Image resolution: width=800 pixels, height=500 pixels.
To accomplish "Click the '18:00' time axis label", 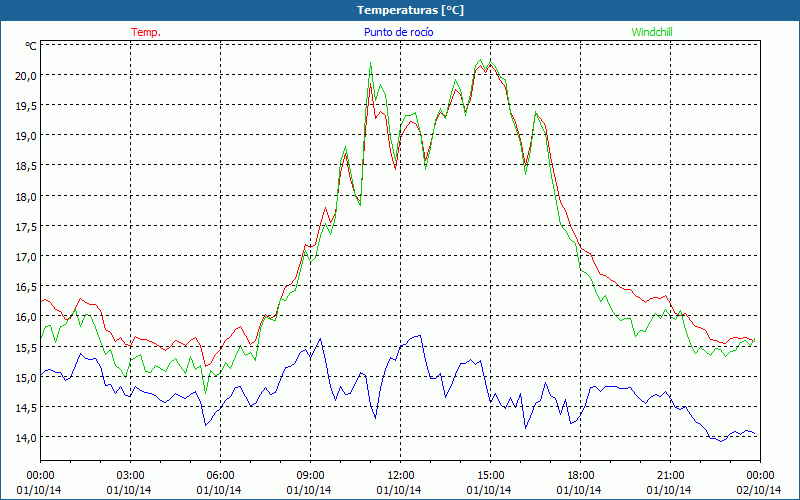I will [x=581, y=476].
